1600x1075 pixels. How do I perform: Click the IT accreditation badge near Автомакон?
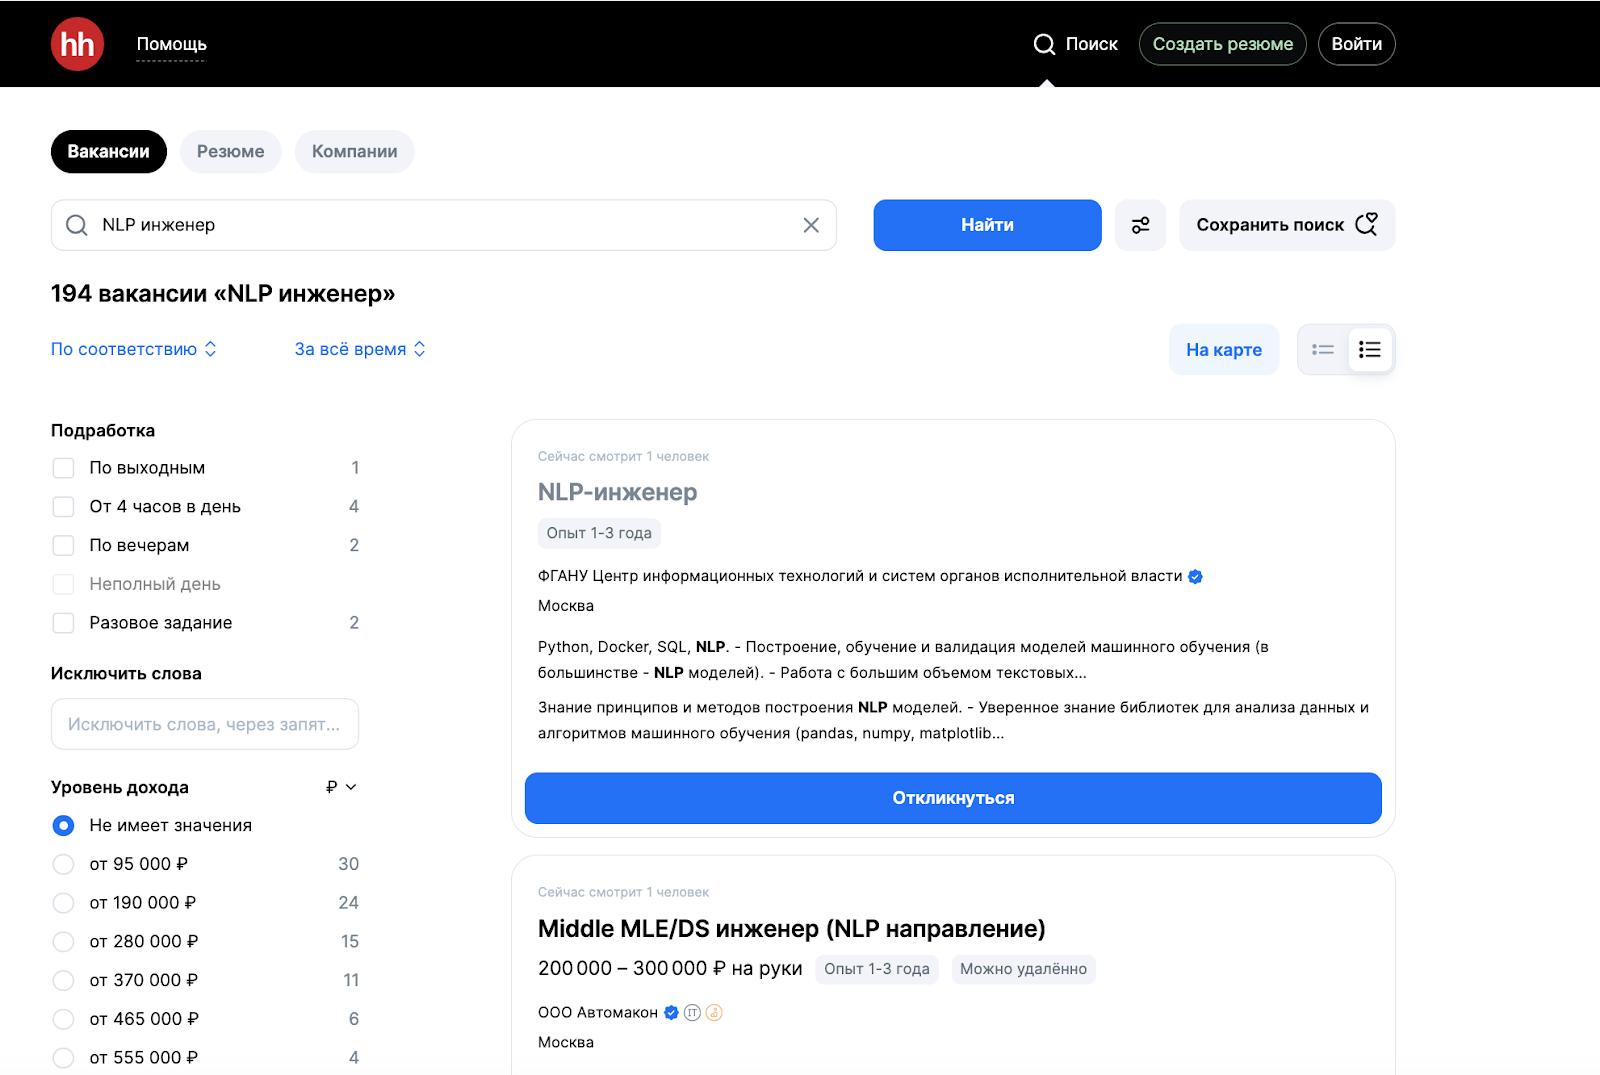[x=692, y=1013]
